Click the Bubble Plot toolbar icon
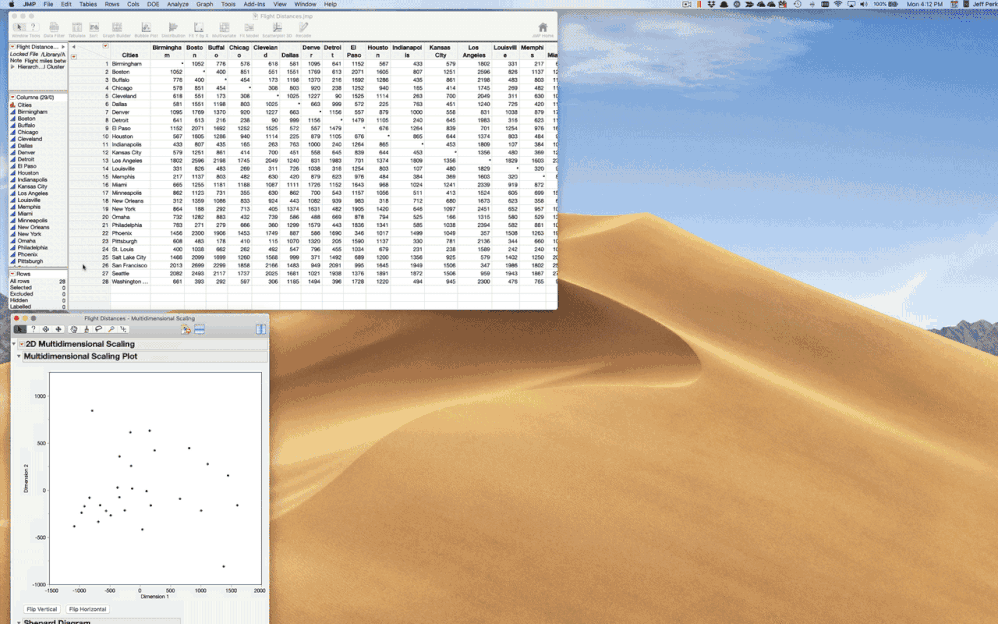The image size is (998, 624). pyautogui.click(x=146, y=29)
